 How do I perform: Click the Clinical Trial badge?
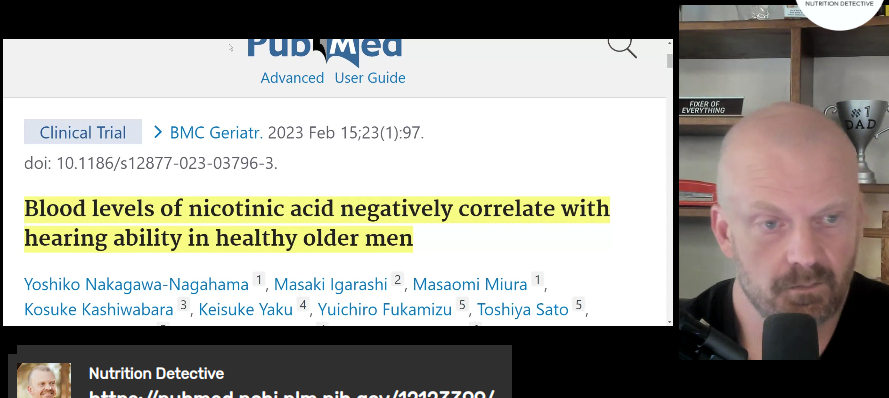(x=83, y=132)
